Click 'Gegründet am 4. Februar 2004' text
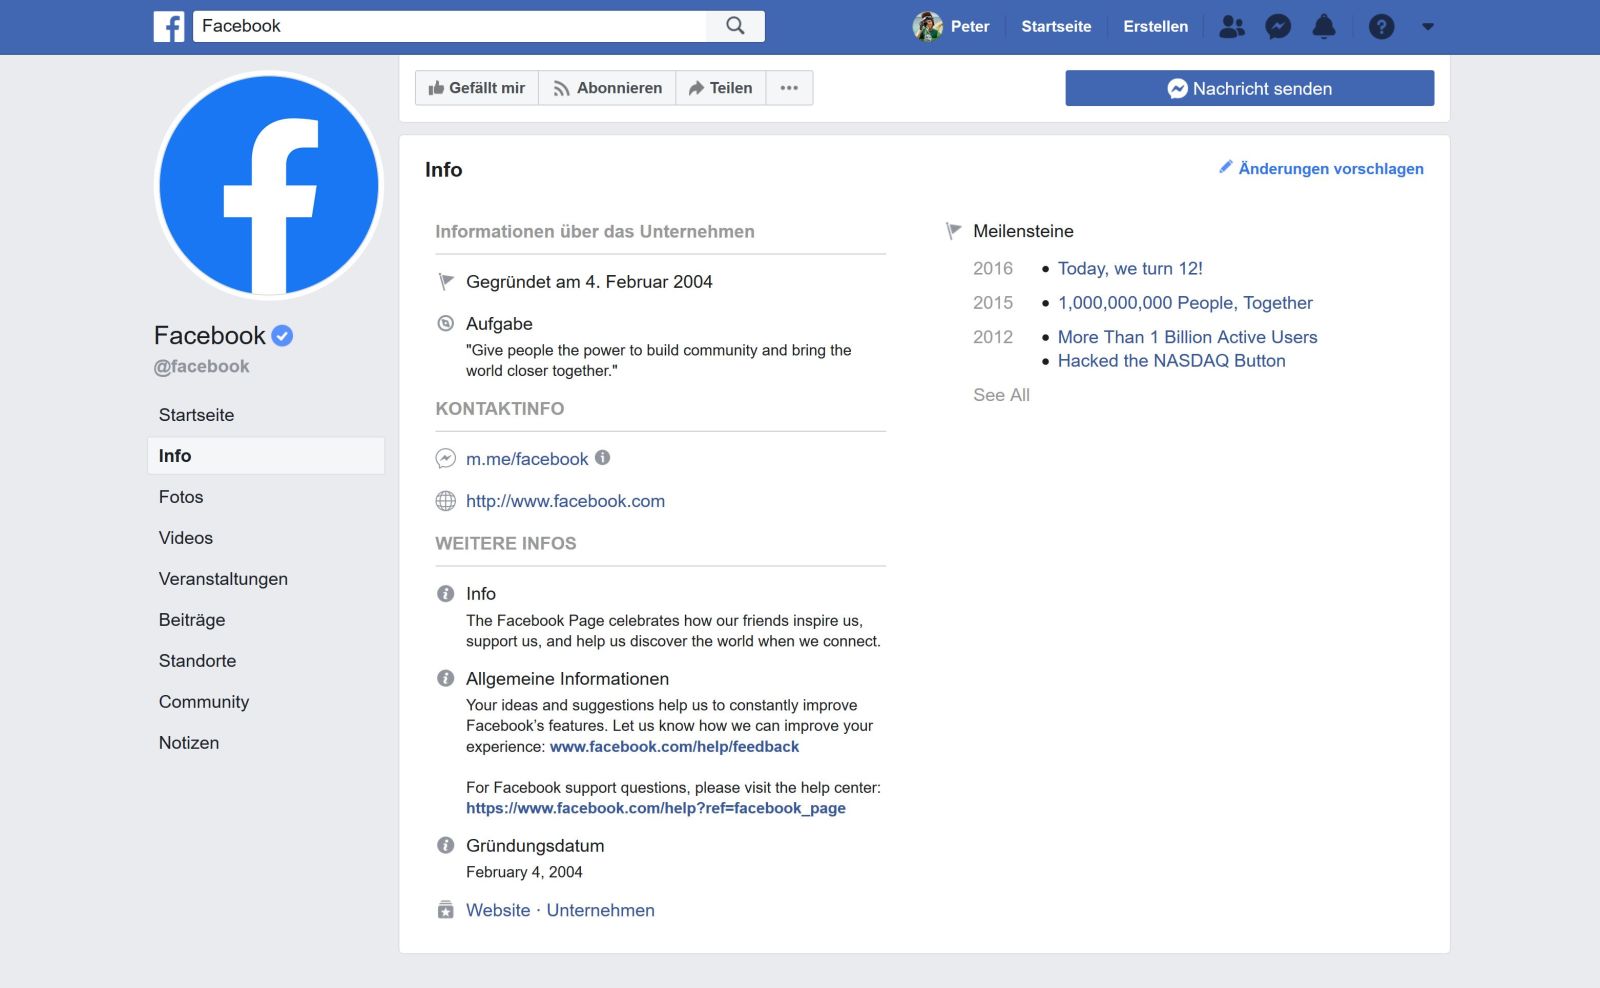Screen dimensions: 1600x988 click(x=589, y=282)
